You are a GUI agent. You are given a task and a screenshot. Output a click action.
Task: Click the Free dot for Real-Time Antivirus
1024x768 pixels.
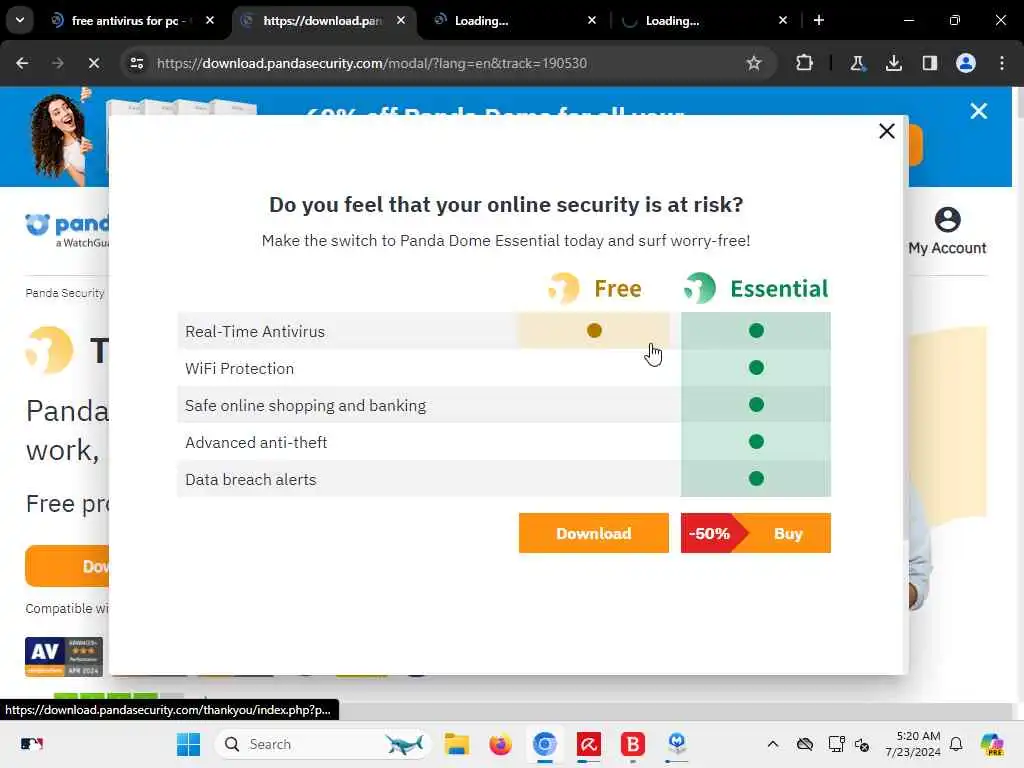coord(594,330)
